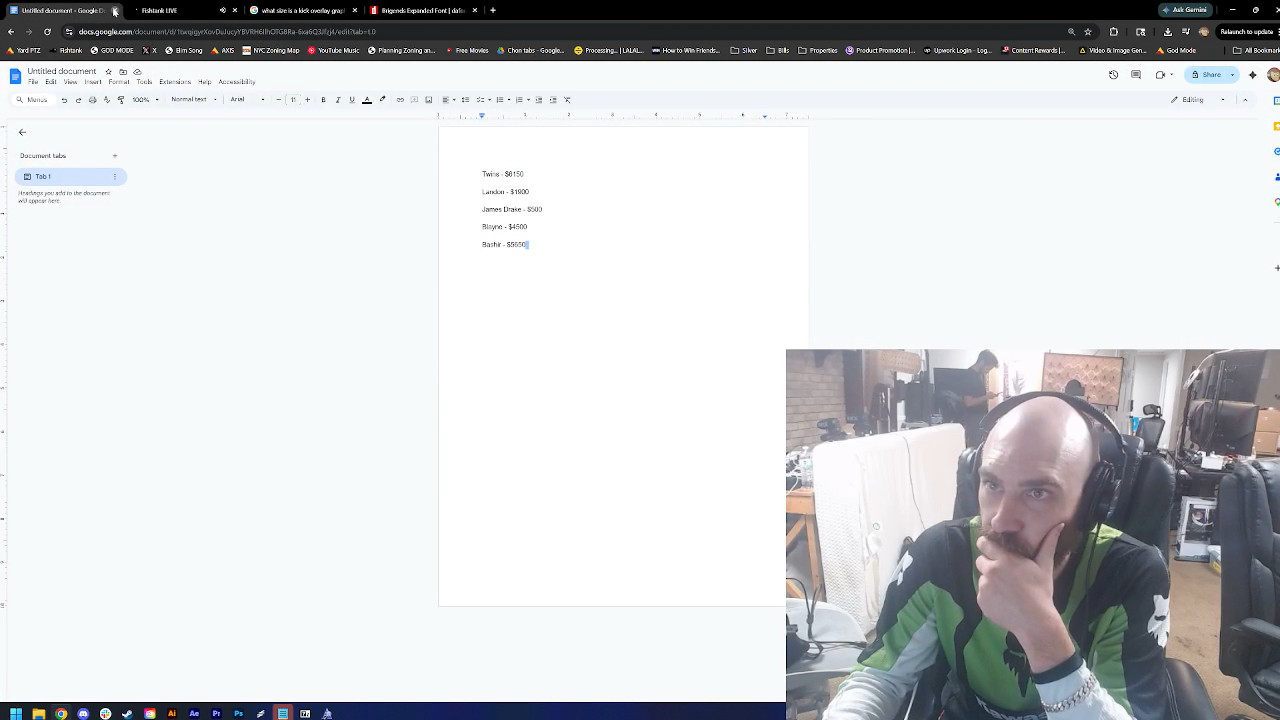The image size is (1280, 720).
Task: Click the font size field
Action: (x=293, y=100)
